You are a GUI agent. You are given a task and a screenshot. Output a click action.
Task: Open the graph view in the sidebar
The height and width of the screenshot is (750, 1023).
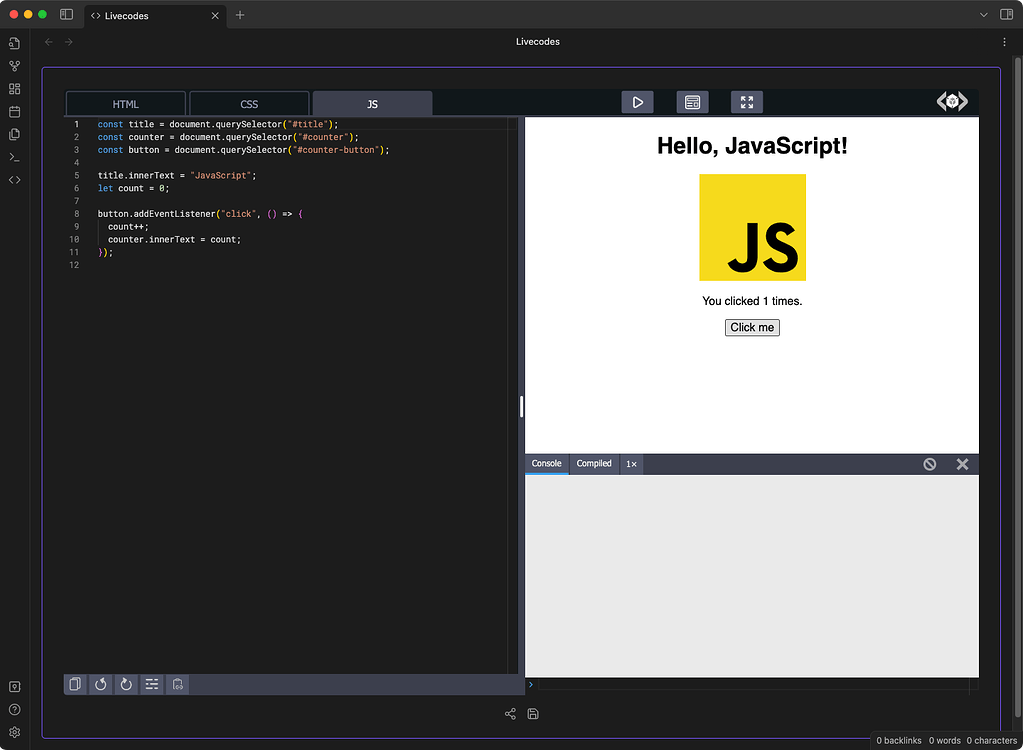(x=14, y=66)
